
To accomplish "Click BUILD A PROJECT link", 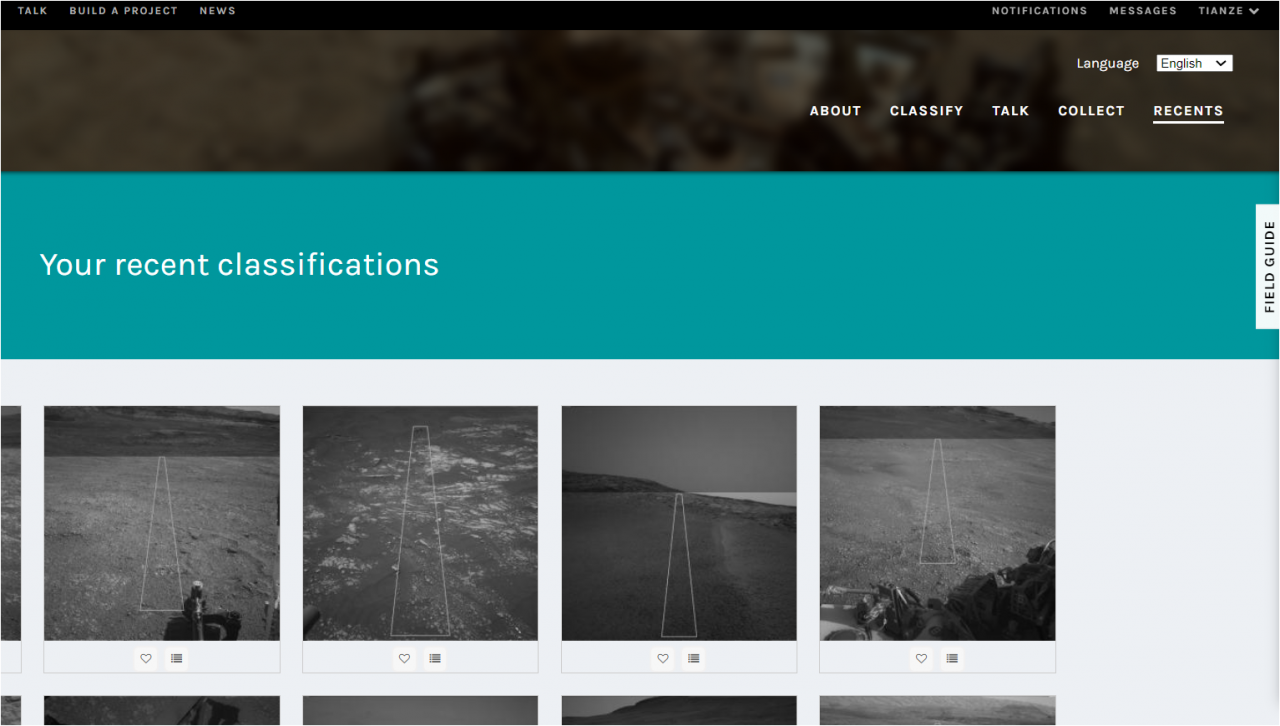I will pyautogui.click(x=123, y=11).
